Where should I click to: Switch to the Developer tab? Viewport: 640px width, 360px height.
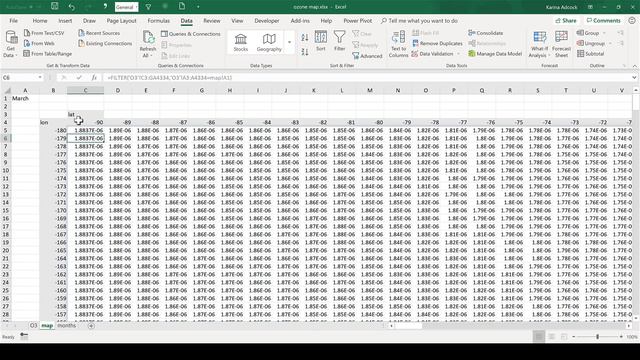pyautogui.click(x=267, y=21)
